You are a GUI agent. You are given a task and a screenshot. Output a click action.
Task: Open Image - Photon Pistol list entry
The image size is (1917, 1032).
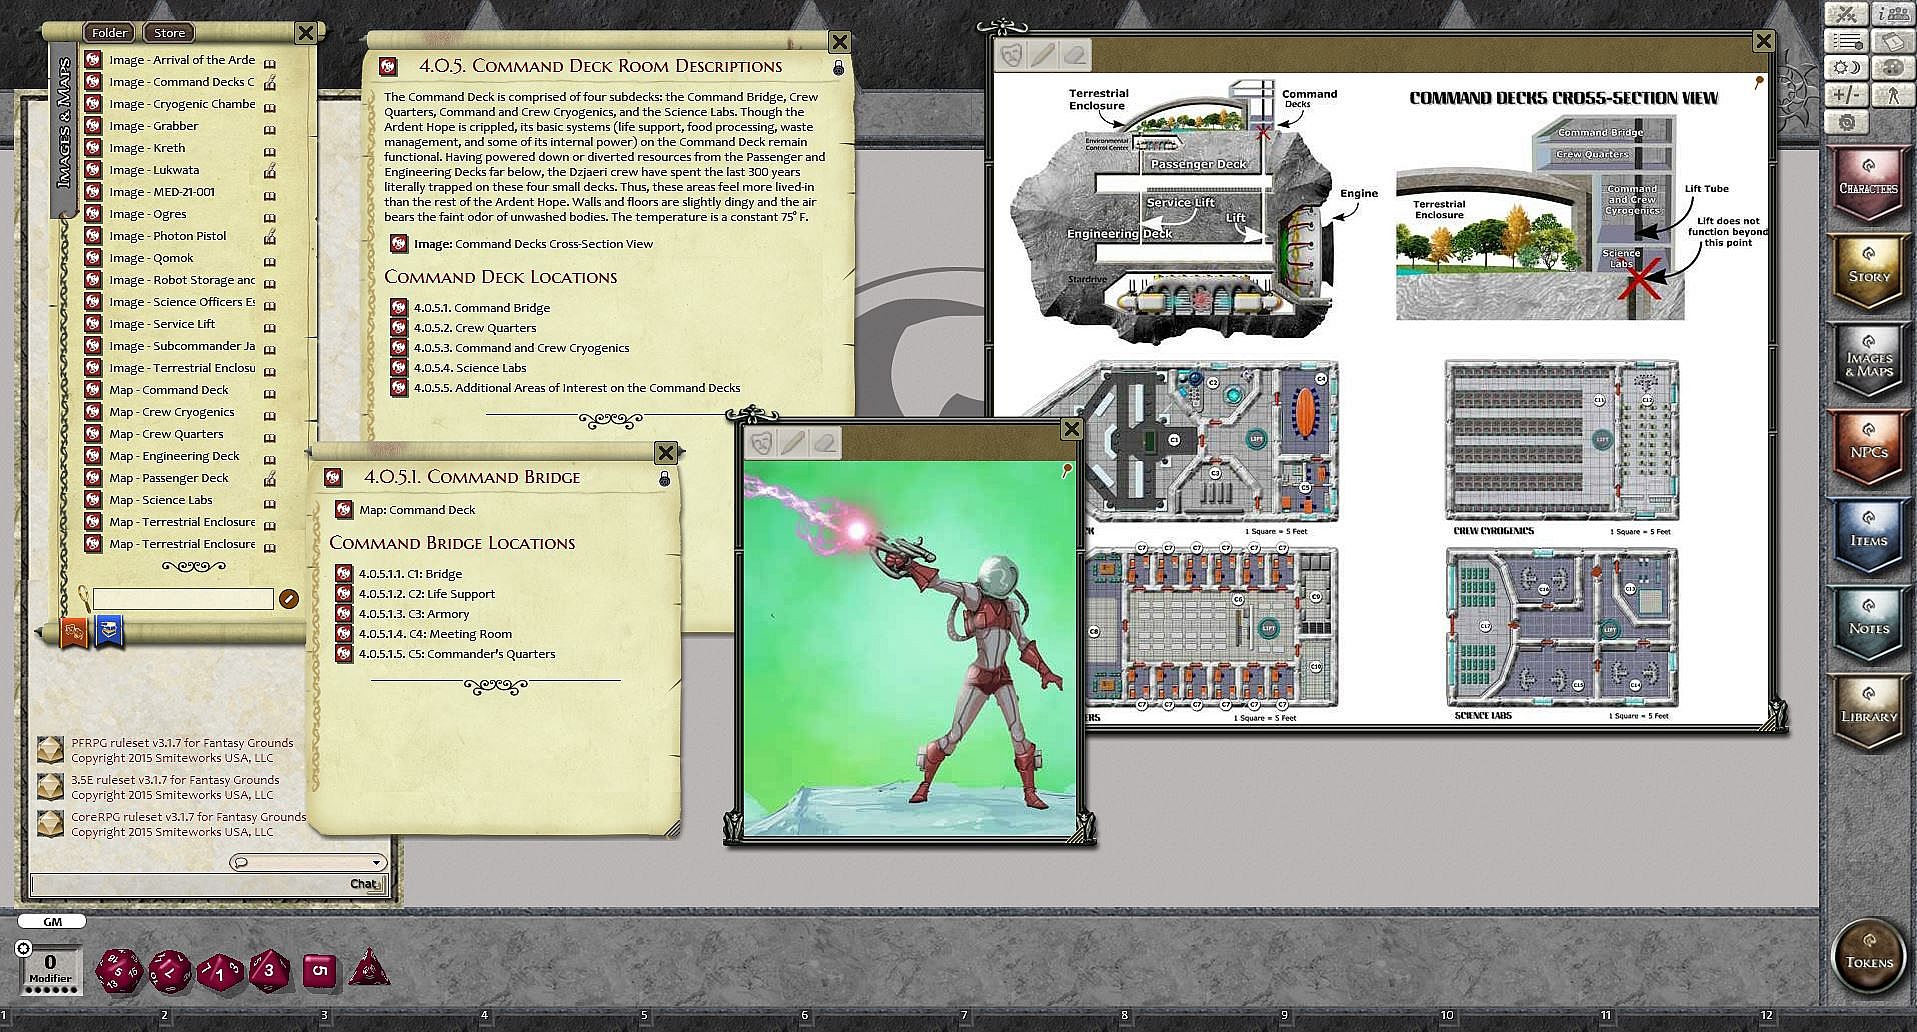tap(168, 236)
